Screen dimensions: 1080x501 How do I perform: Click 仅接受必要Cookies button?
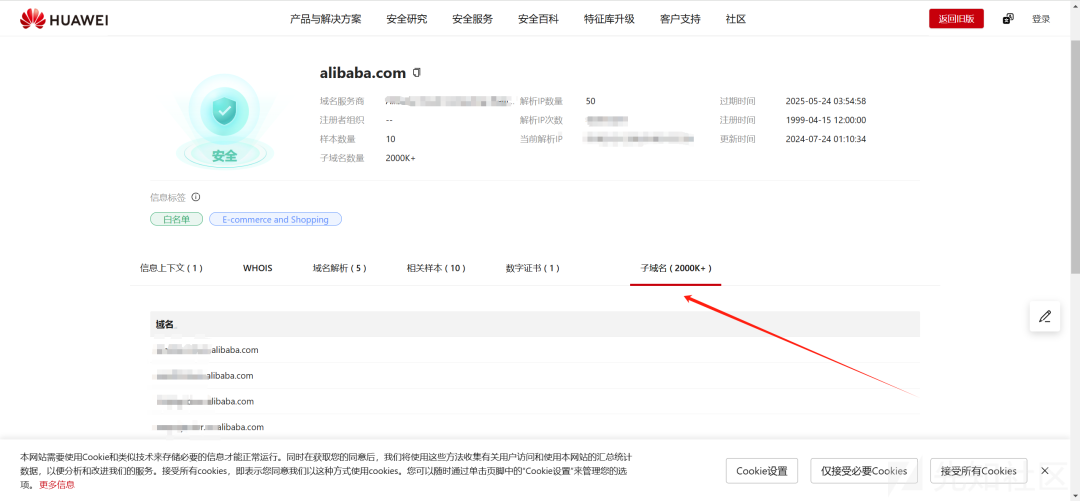[864, 471]
